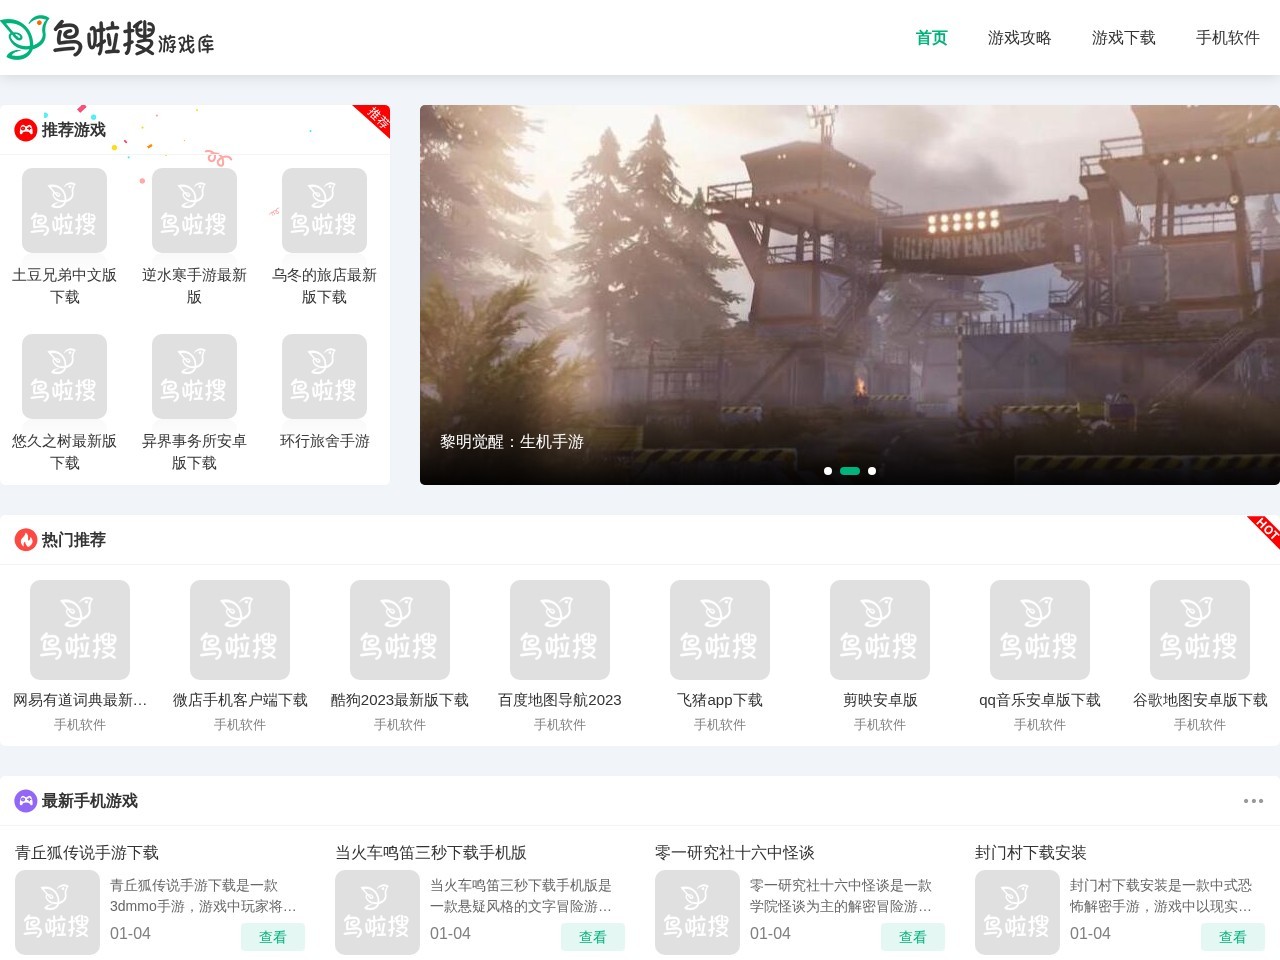Open 手机软件 navigation item
This screenshot has width=1280, height=960.
[x=1227, y=38]
